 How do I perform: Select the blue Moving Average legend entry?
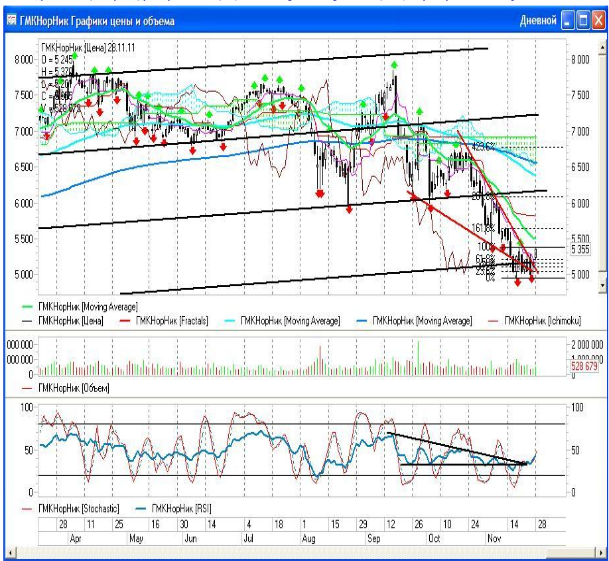pyautogui.click(x=414, y=321)
